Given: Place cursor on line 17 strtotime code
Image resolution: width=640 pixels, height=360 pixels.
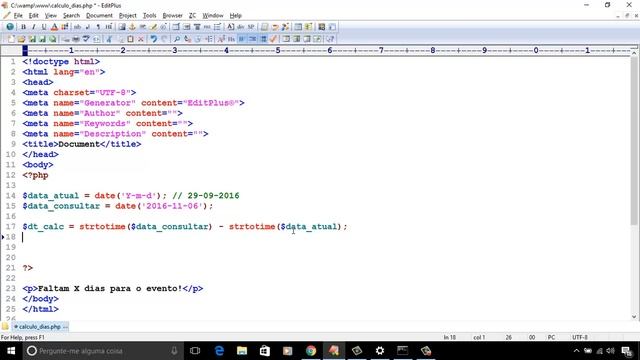Looking at the screenshot, I should tap(185, 227).
